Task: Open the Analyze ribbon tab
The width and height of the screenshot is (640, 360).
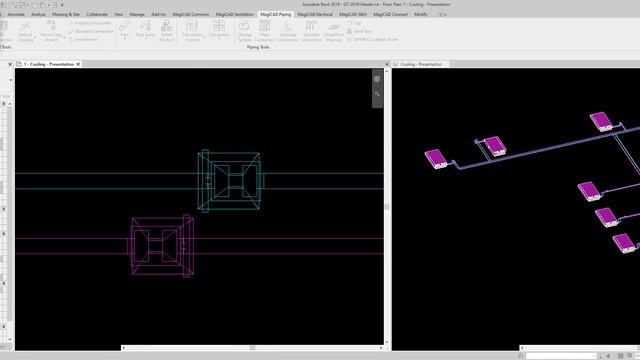Action: coord(38,14)
